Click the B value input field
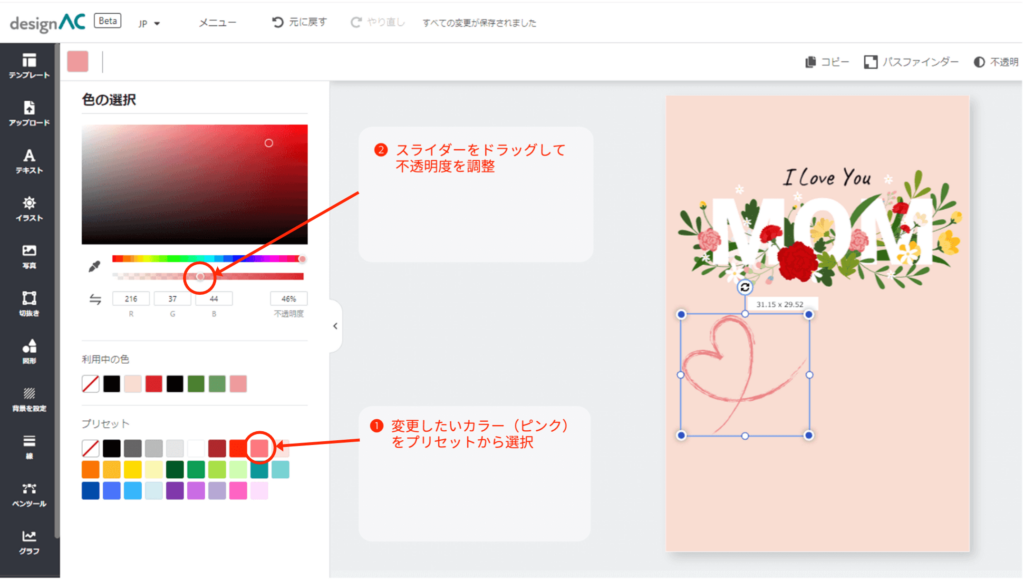Image resolution: width=1024 pixels, height=580 pixels. (x=214, y=298)
